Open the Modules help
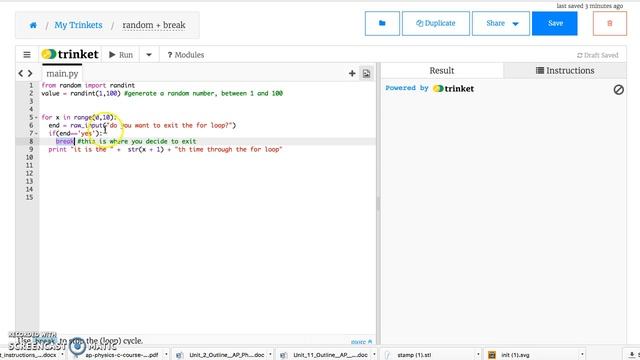Image resolution: width=640 pixels, height=360 pixels. pos(186,55)
